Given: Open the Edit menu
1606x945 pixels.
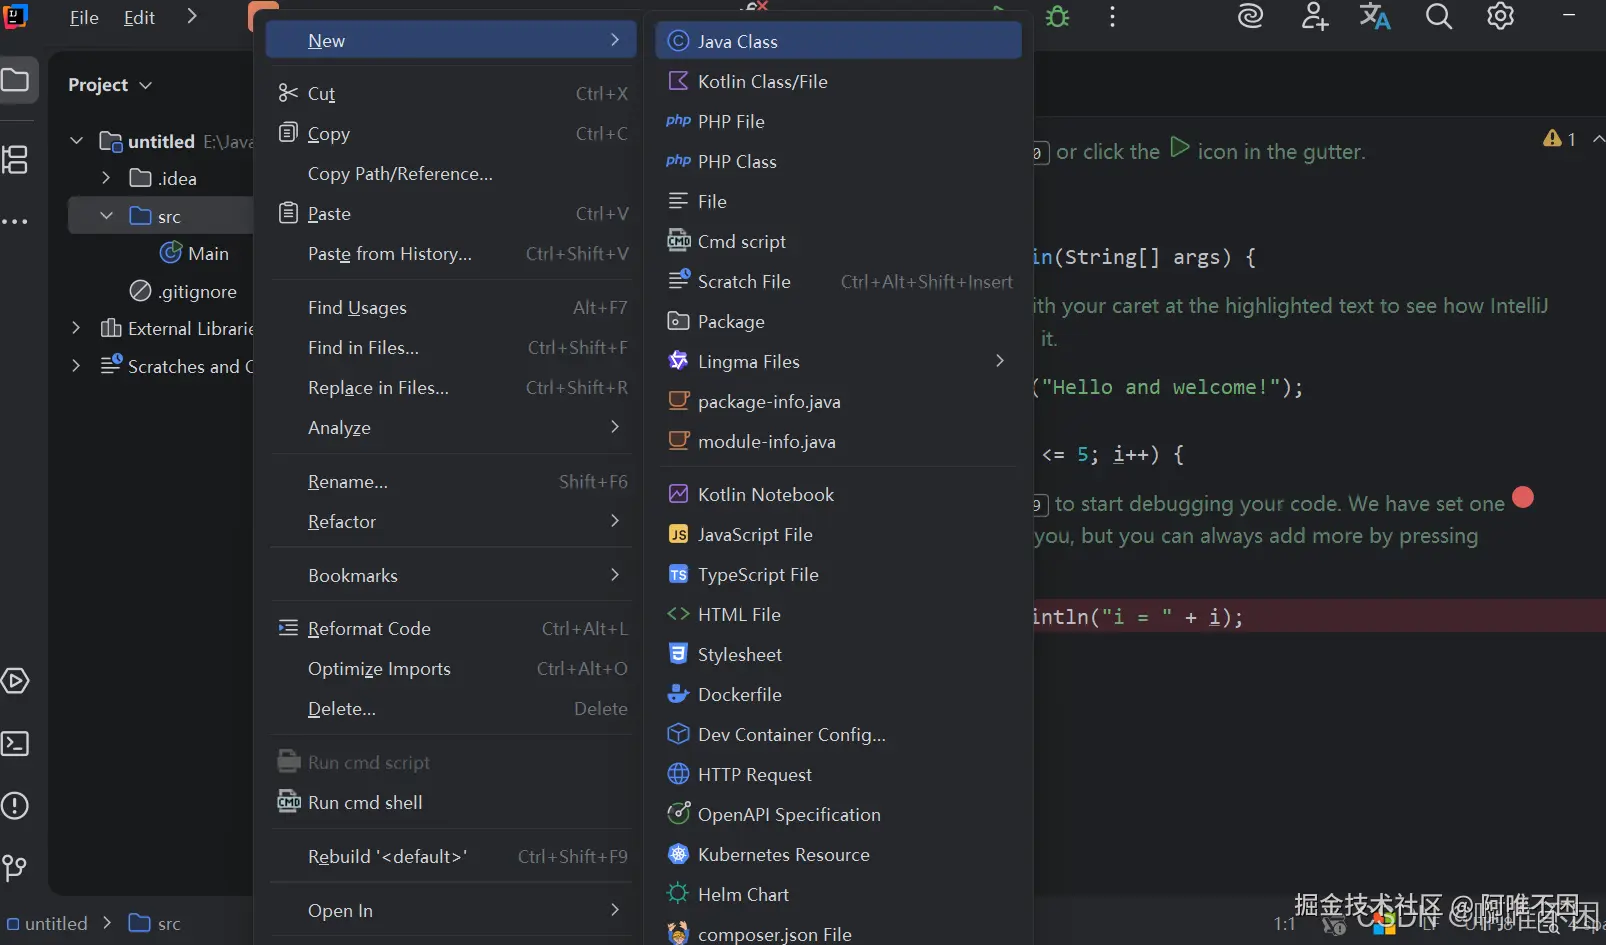Looking at the screenshot, I should pos(139,18).
